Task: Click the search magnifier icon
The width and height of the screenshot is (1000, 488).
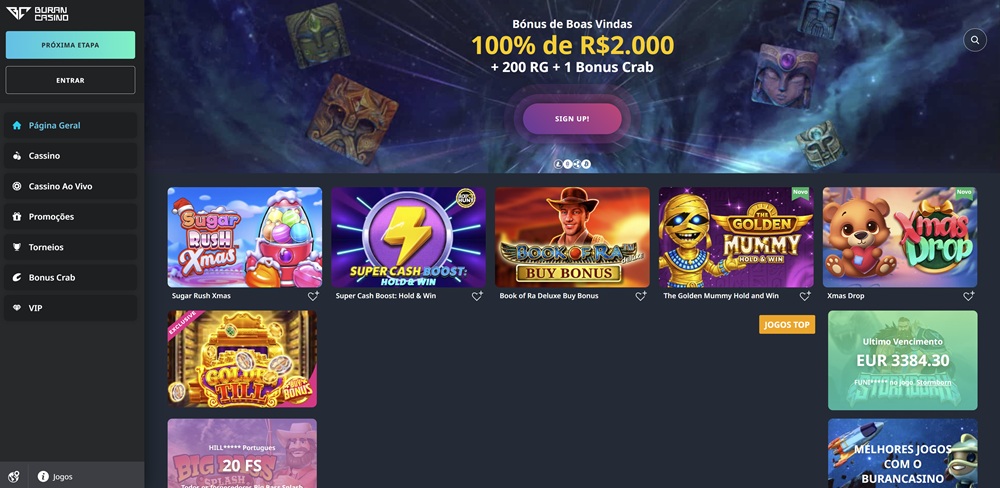Action: [x=974, y=40]
